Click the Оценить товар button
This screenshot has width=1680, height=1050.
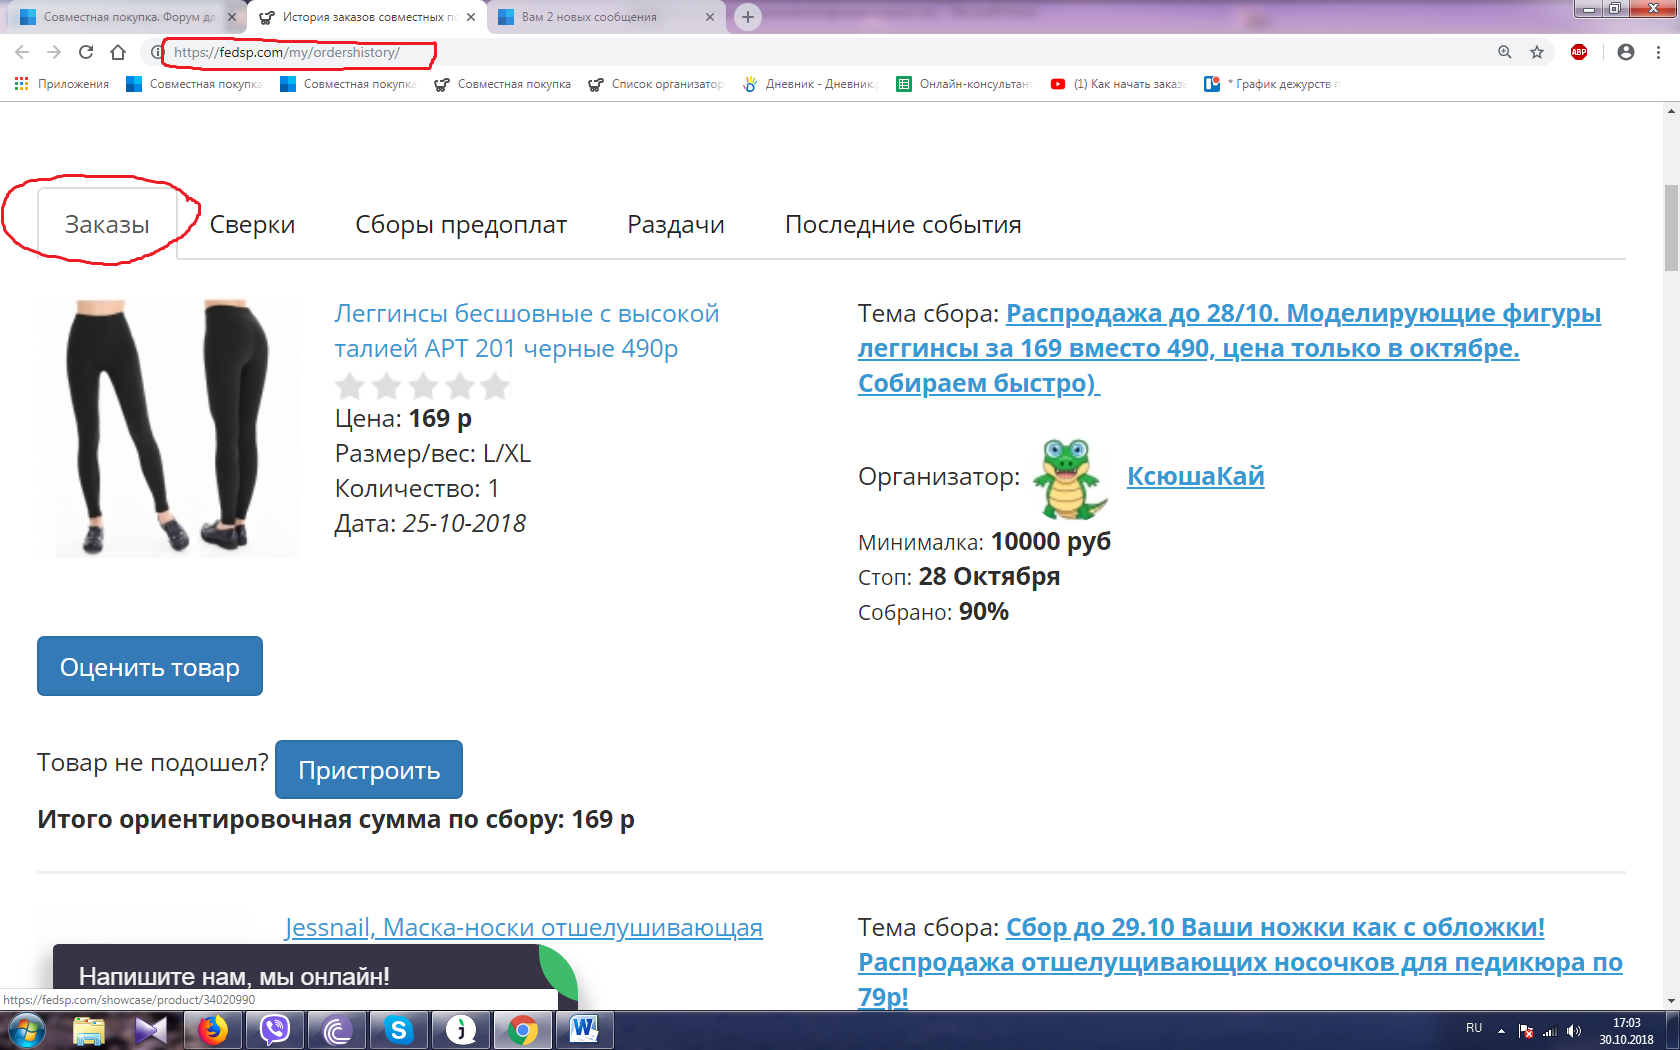(x=150, y=666)
